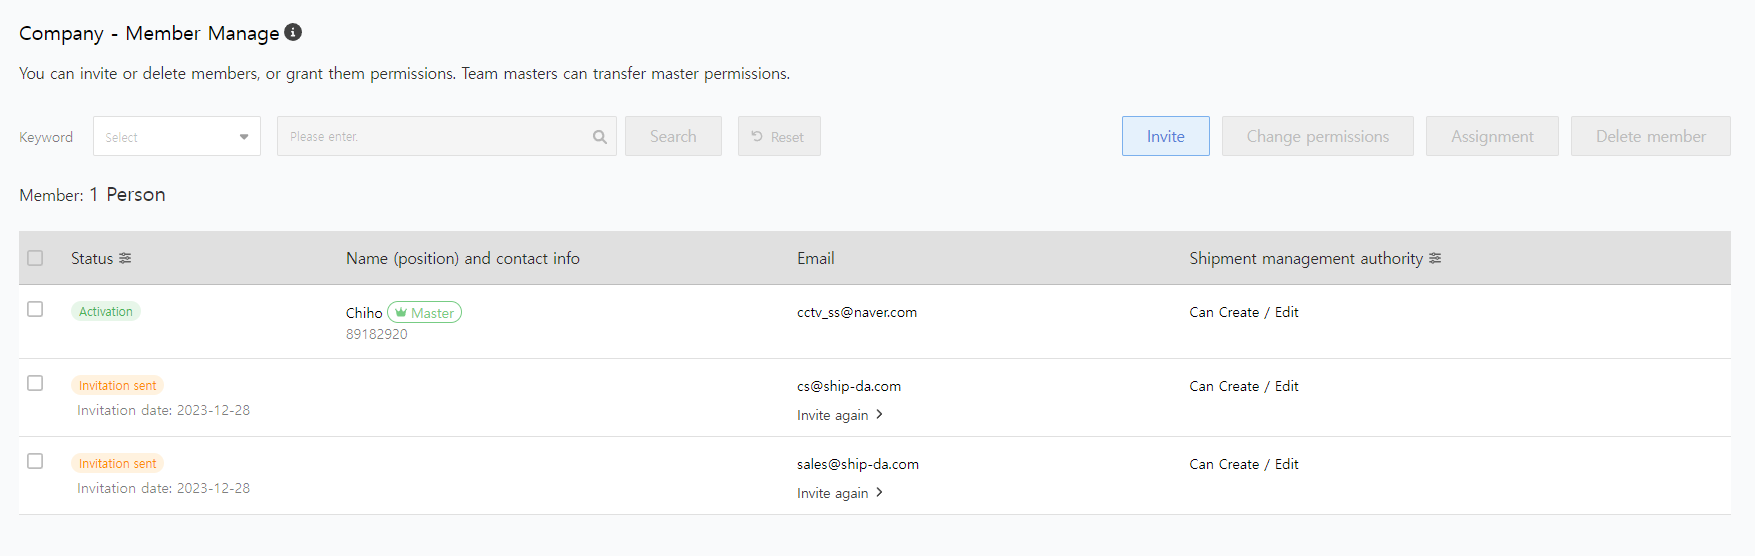
Task: Tick the sales@ship-da.com member checkbox
Action: coord(35,461)
